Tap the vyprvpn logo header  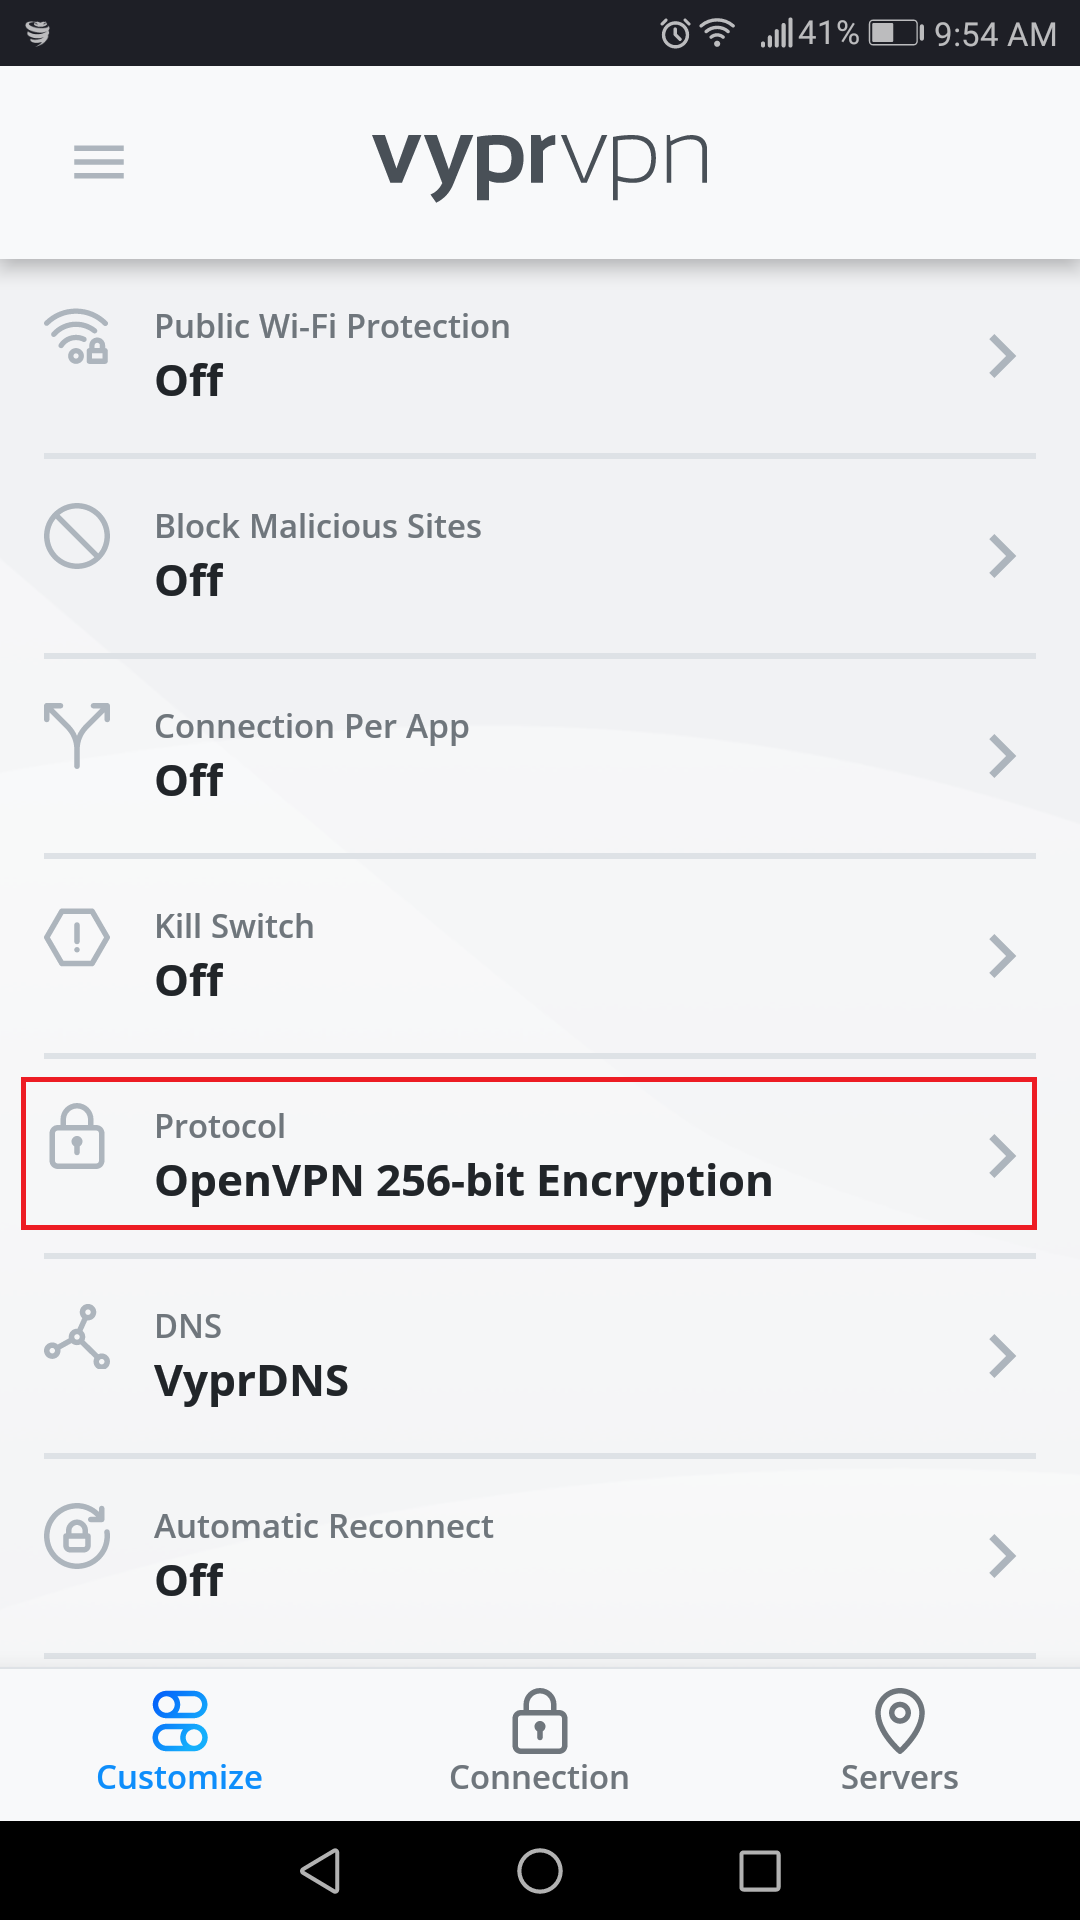[540, 162]
